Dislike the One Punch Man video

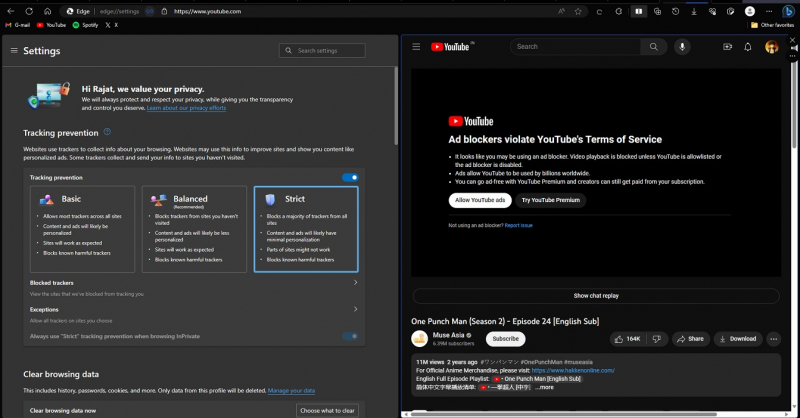[657, 339]
